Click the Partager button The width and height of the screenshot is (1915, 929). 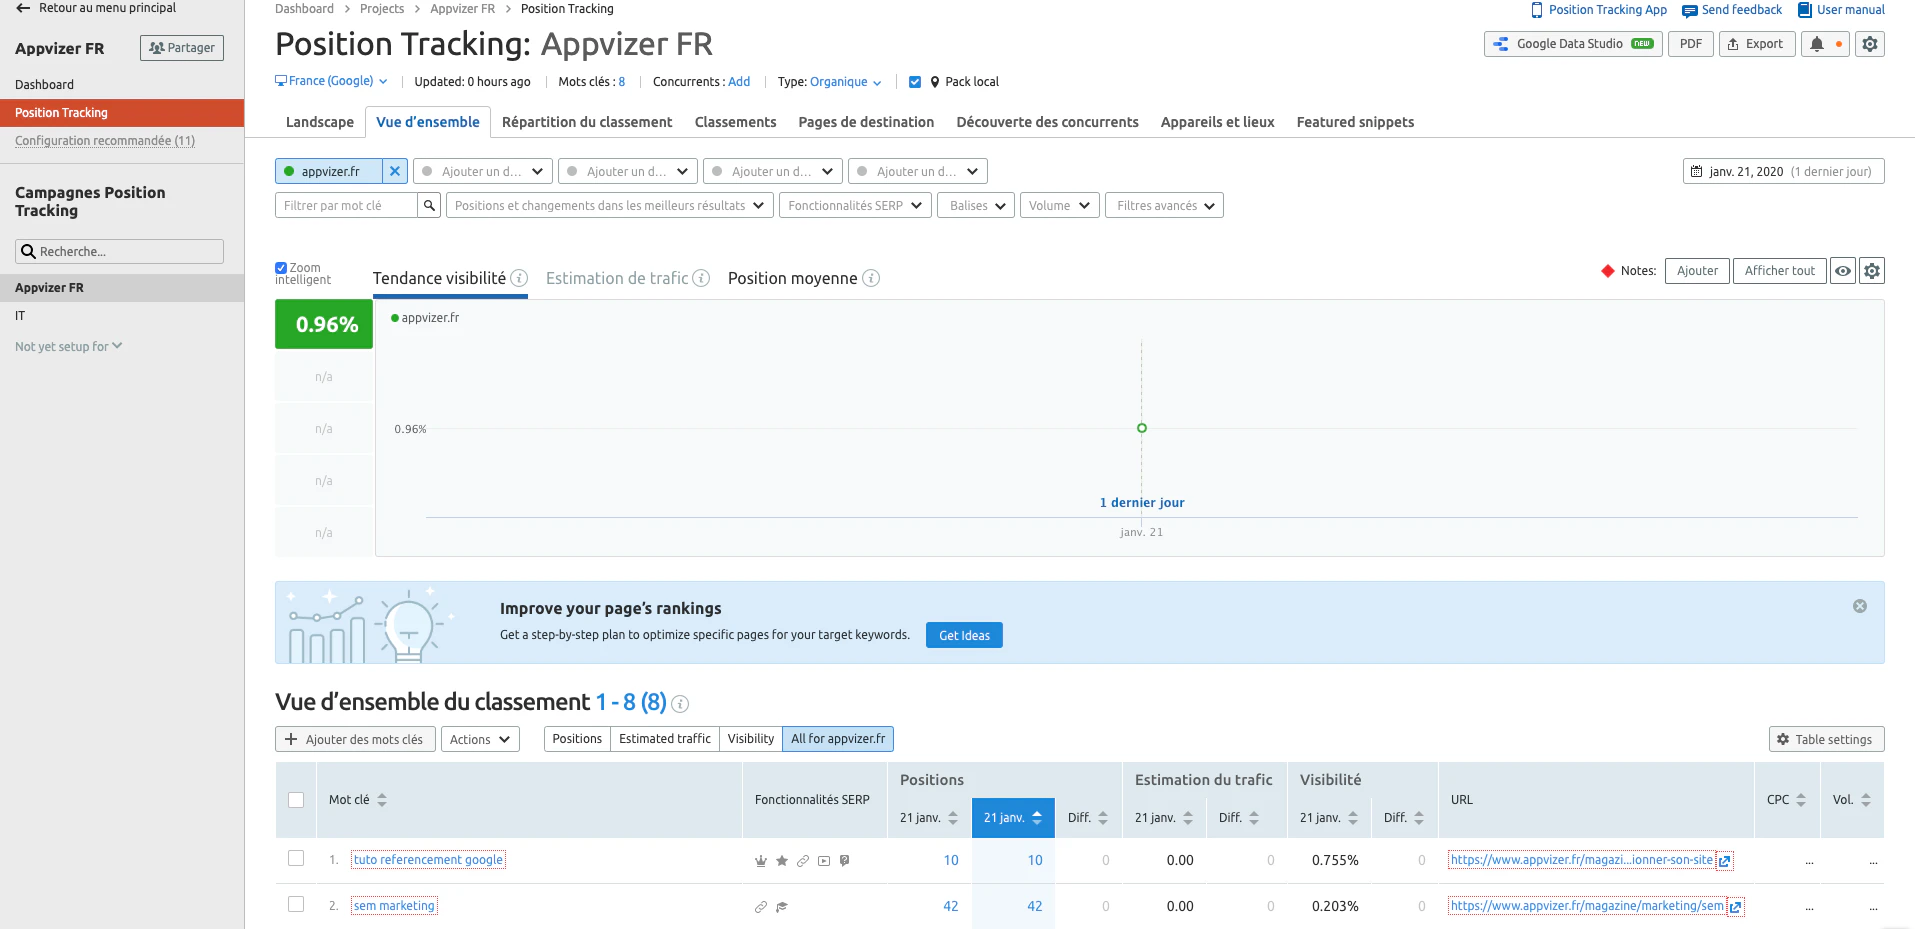point(182,48)
